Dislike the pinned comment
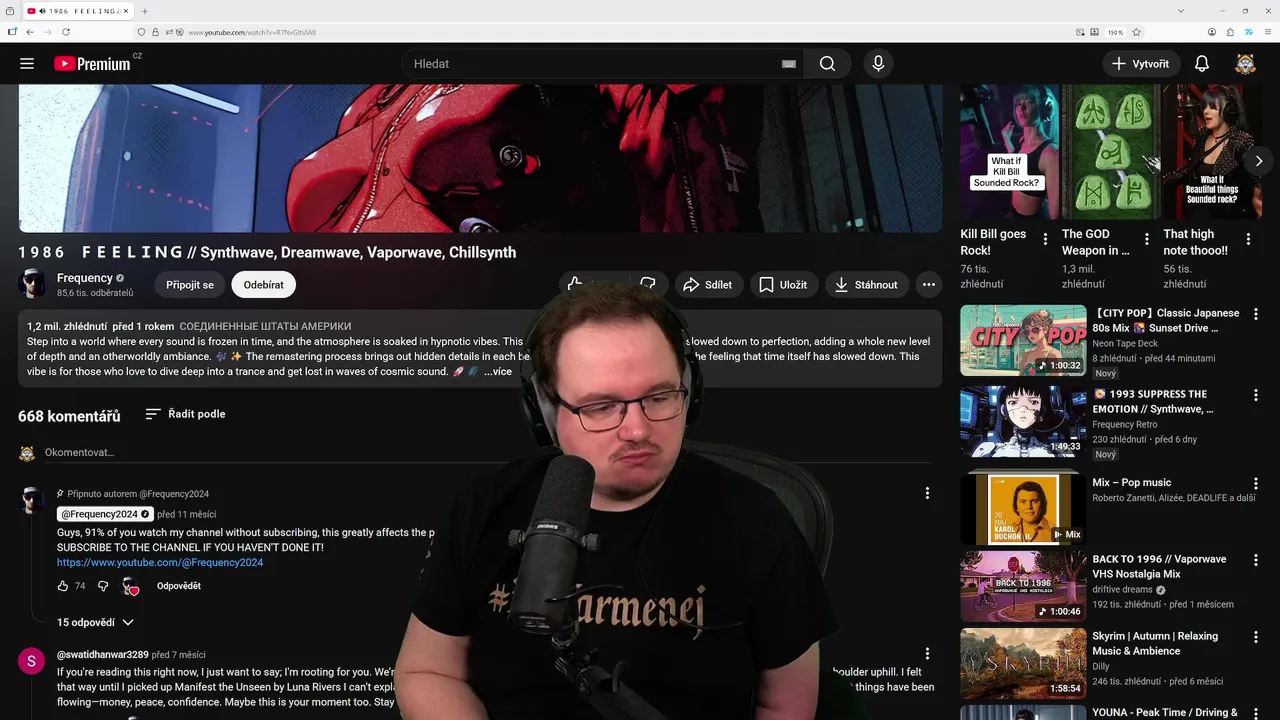Screen dimensions: 1280x720 (x=102, y=586)
